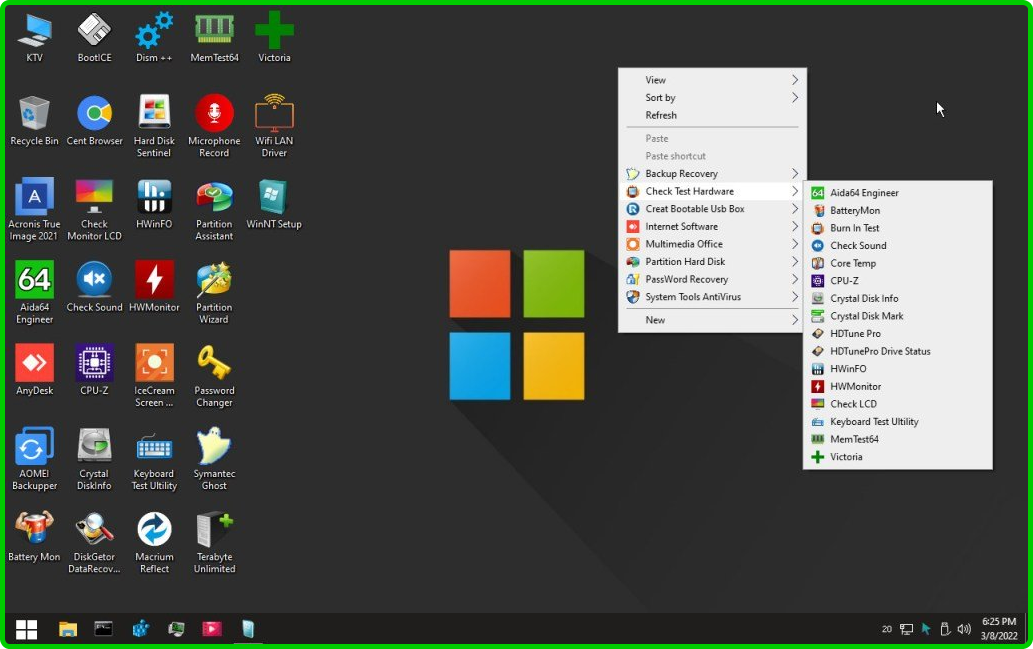Image resolution: width=1033 pixels, height=649 pixels.
Task: Open HDTune Pro from the submenu
Action: tap(897, 333)
